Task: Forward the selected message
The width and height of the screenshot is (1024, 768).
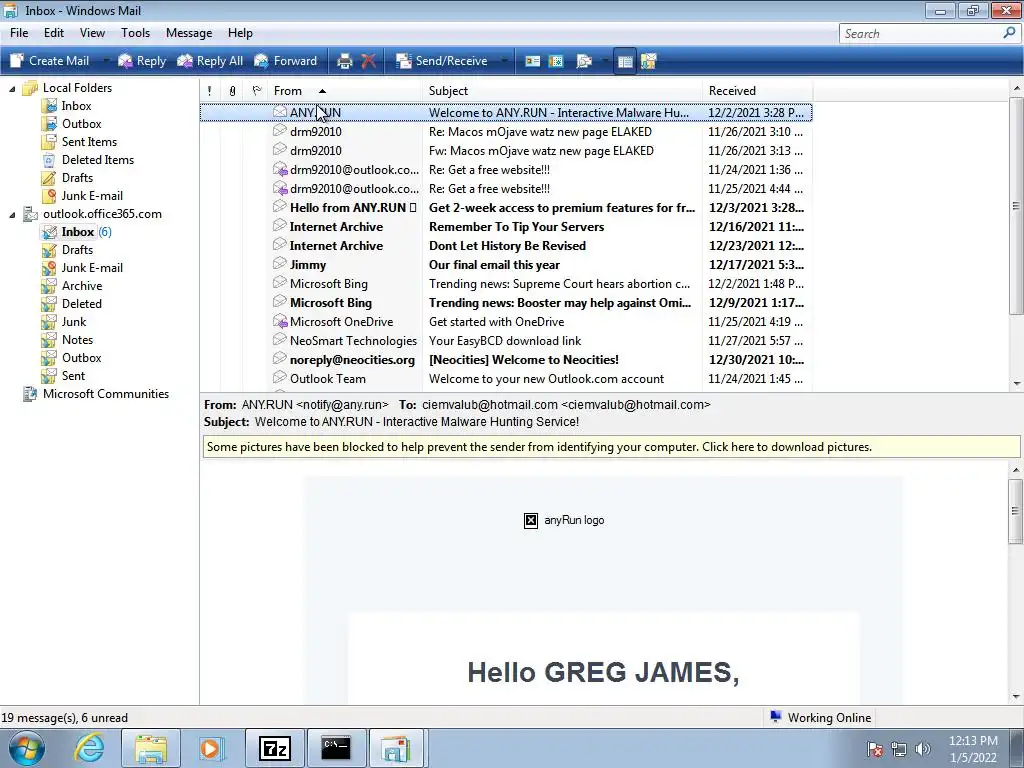Action: (285, 61)
